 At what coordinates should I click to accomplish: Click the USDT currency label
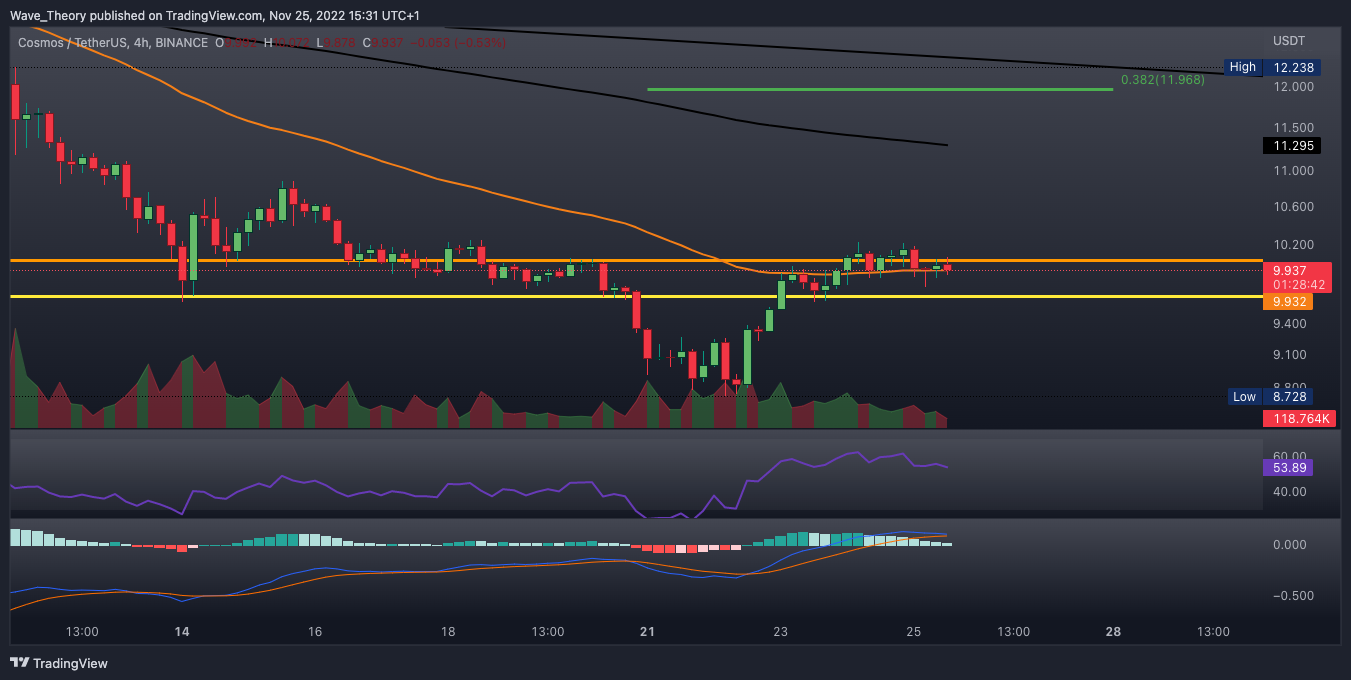[1288, 41]
